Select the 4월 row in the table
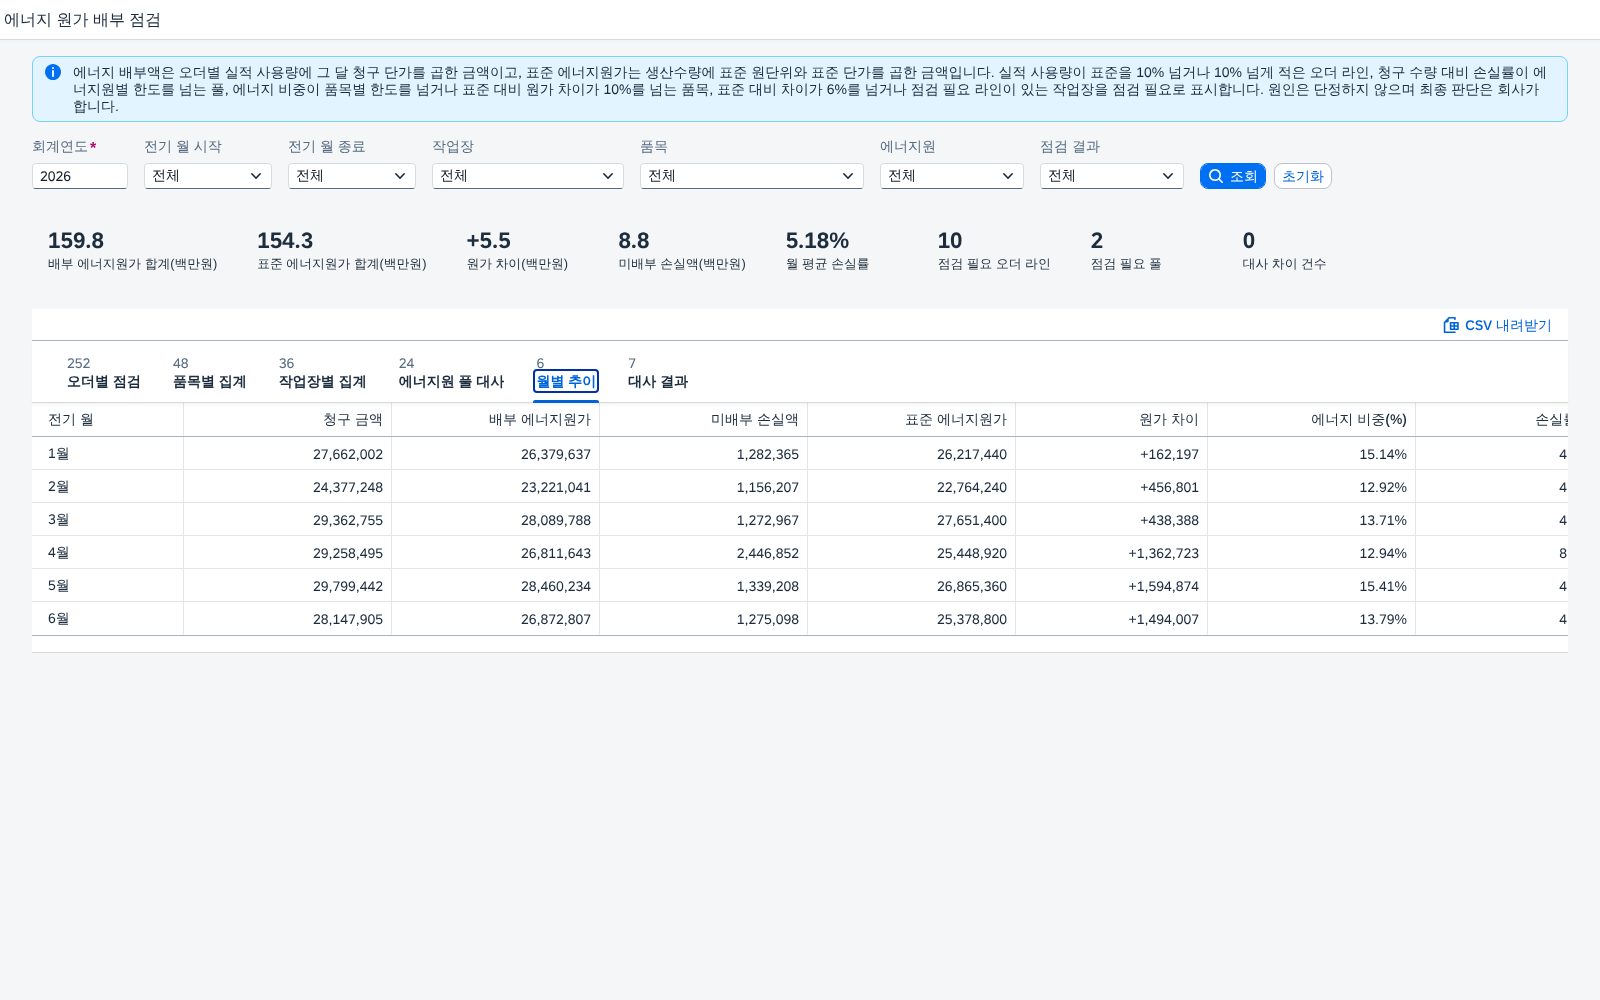The height and width of the screenshot is (1000, 1600). [800, 553]
